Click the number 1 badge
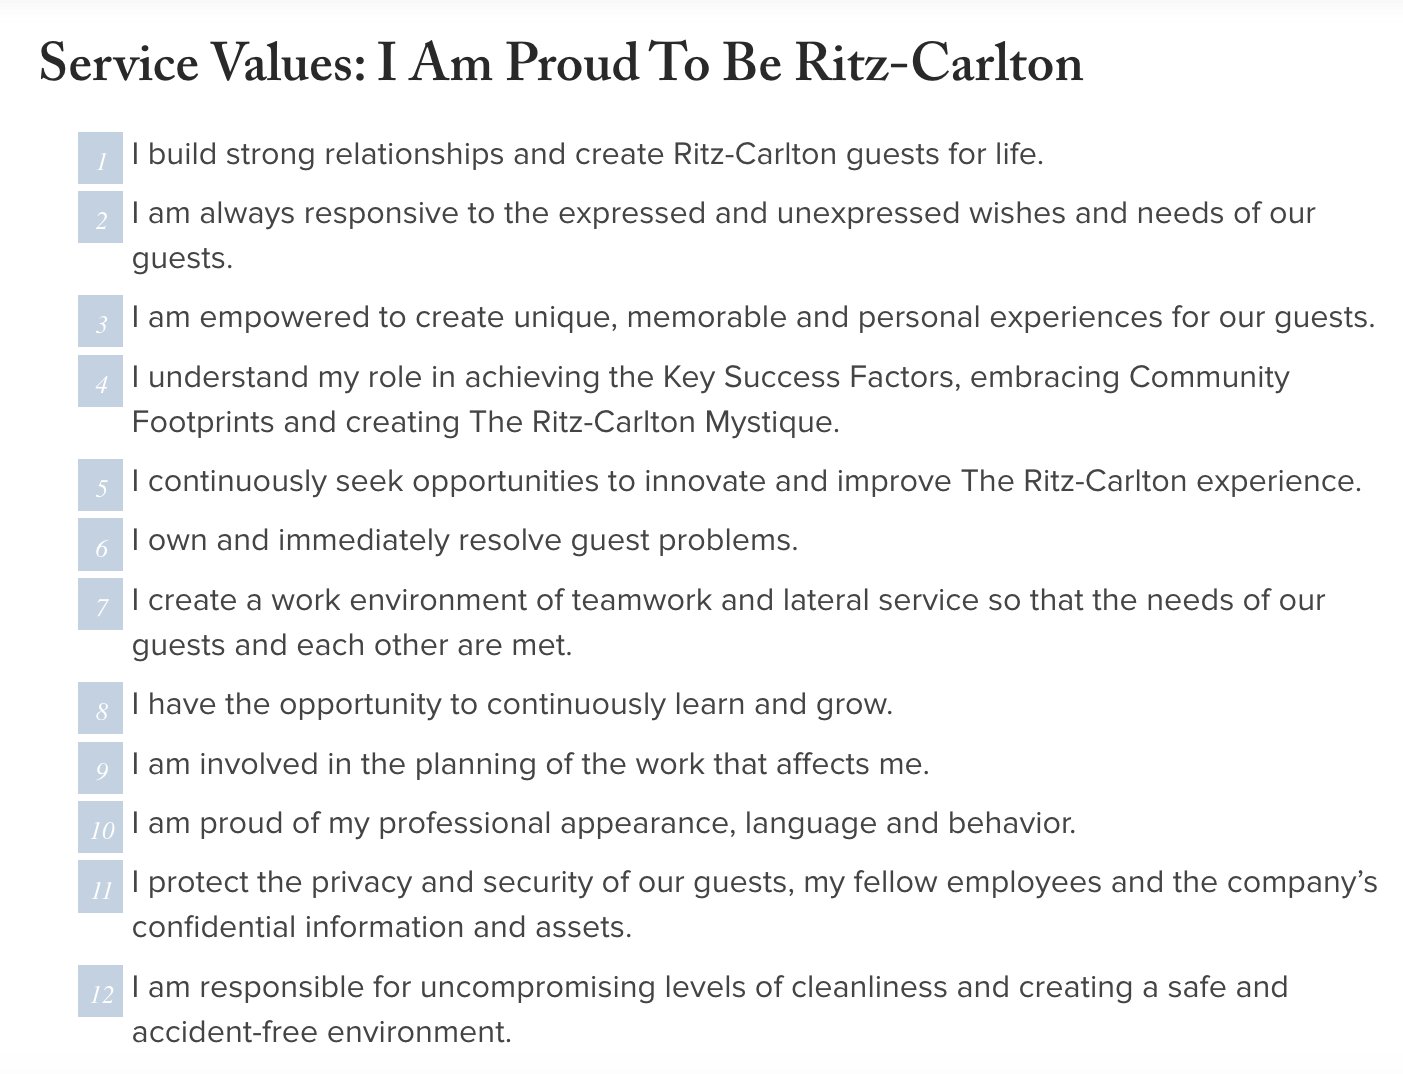The width and height of the screenshot is (1403, 1074). click(x=100, y=158)
